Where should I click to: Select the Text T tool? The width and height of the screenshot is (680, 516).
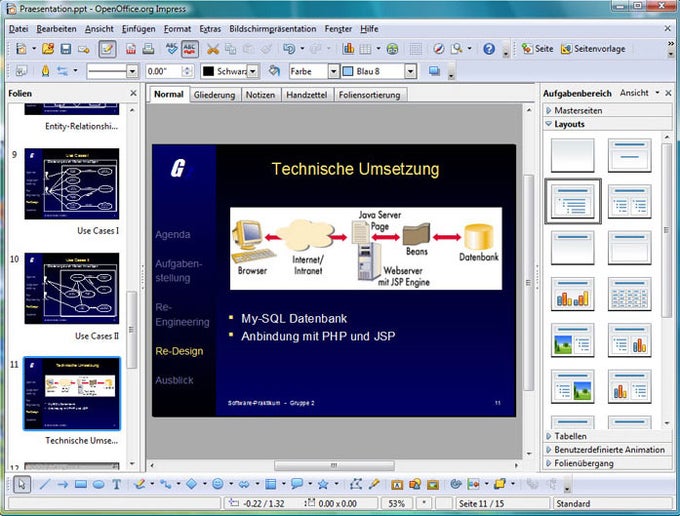coord(116,484)
